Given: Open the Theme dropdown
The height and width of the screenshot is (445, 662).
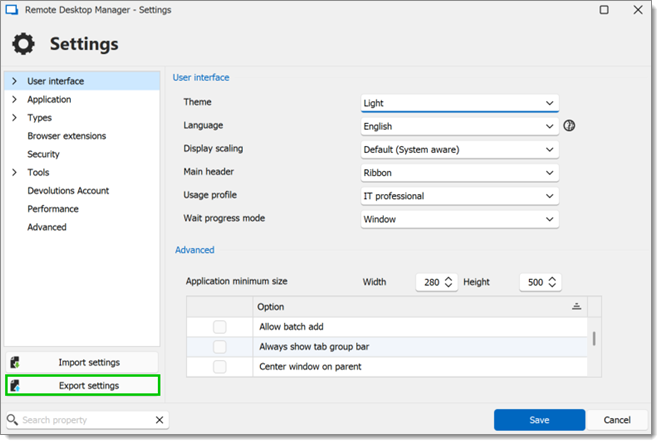Looking at the screenshot, I should pos(460,103).
